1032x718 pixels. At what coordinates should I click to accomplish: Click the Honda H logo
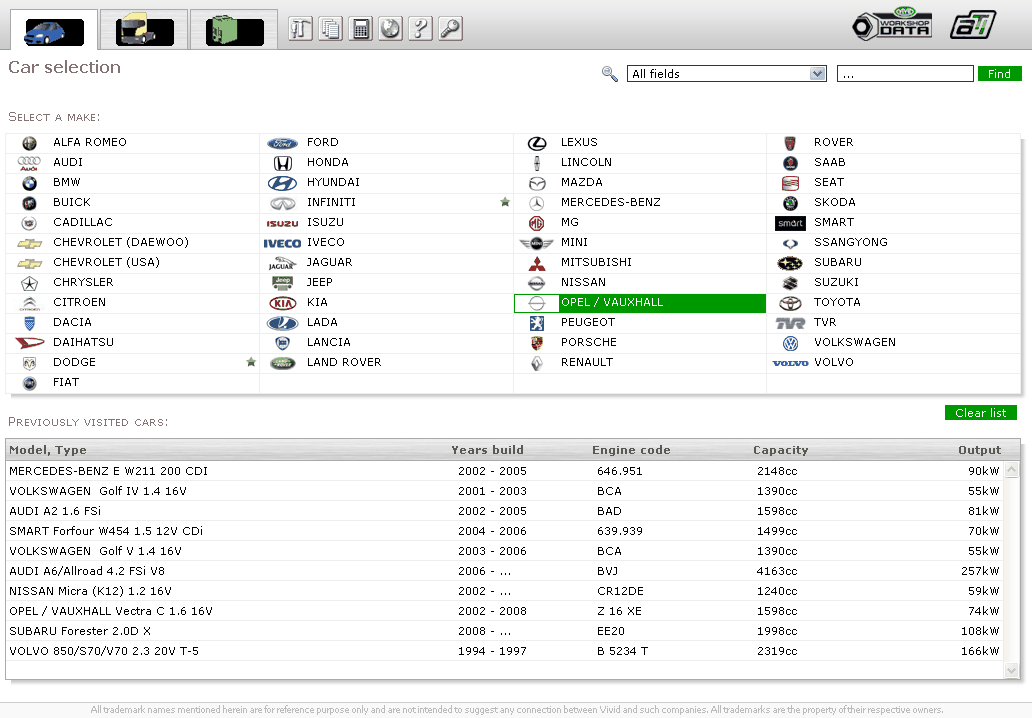(x=282, y=163)
